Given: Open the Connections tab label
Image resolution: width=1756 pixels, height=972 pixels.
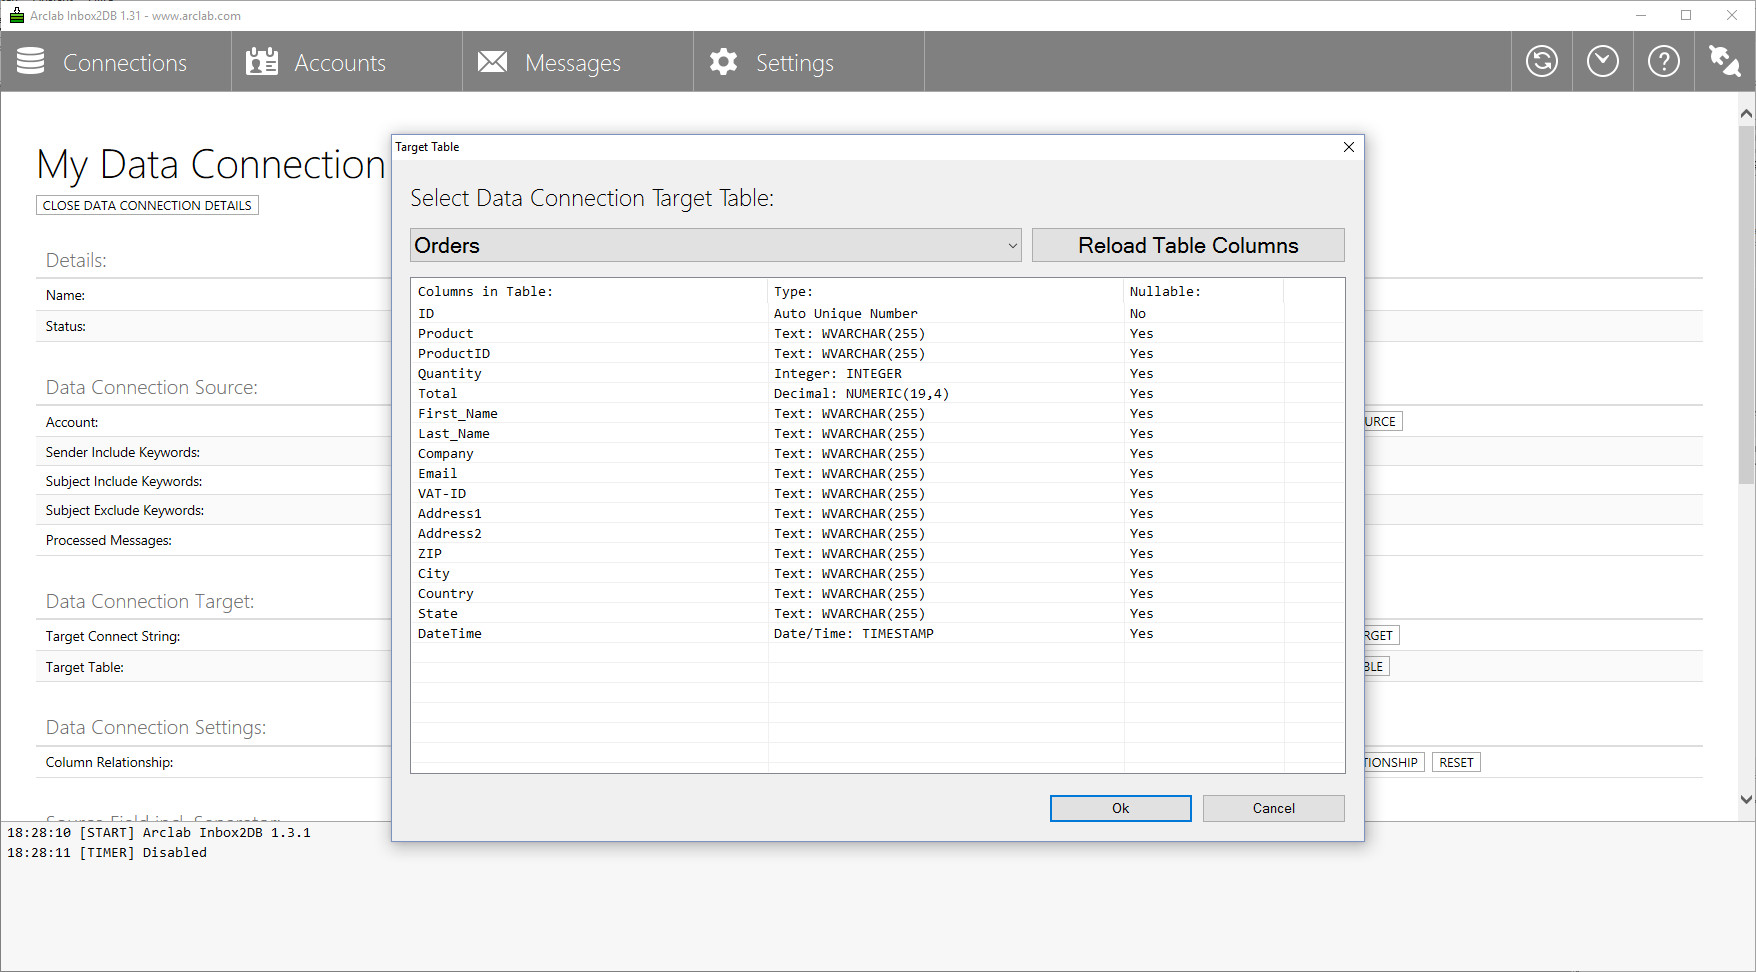Looking at the screenshot, I should click(125, 63).
